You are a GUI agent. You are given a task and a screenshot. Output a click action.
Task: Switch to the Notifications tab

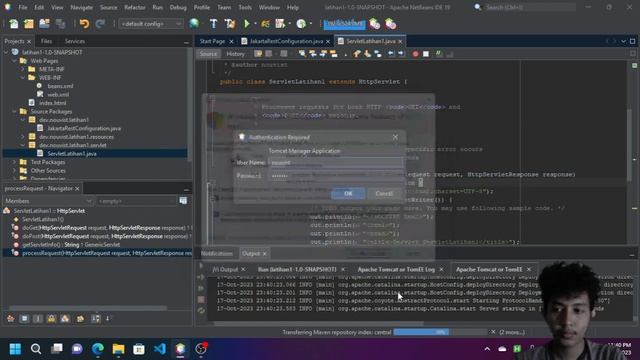coord(217,253)
